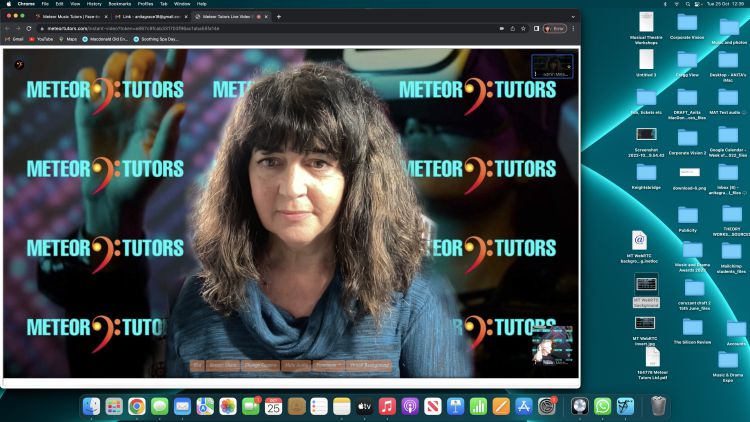Select the Knightsbridge desktop folder
The height and width of the screenshot is (422, 750).
tap(646, 177)
